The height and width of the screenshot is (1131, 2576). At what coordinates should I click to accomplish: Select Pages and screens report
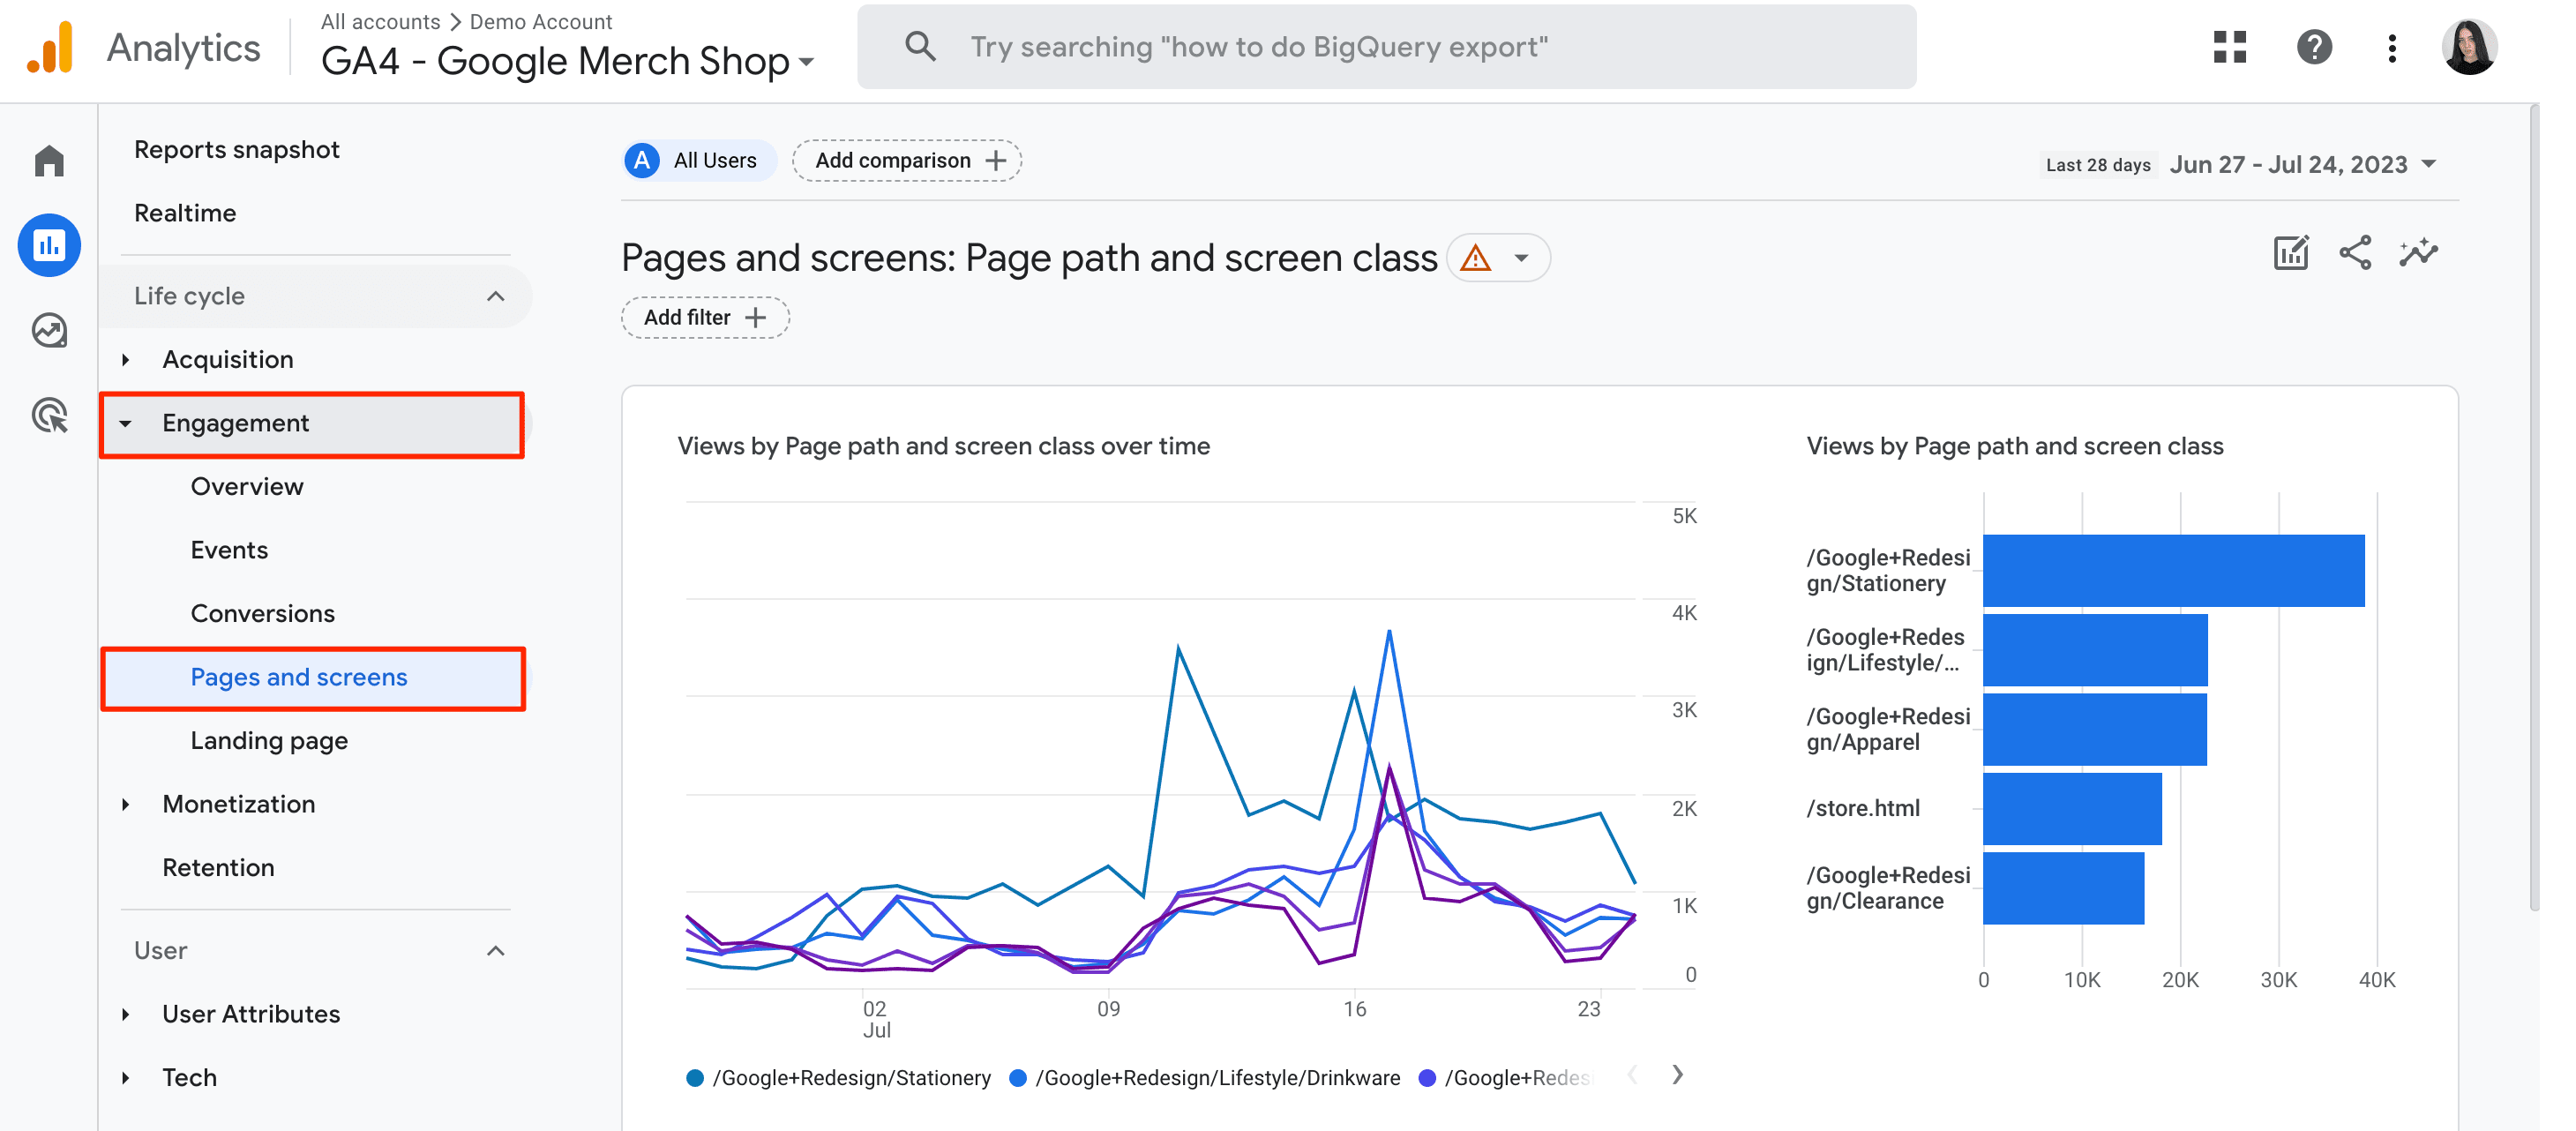[x=314, y=678]
